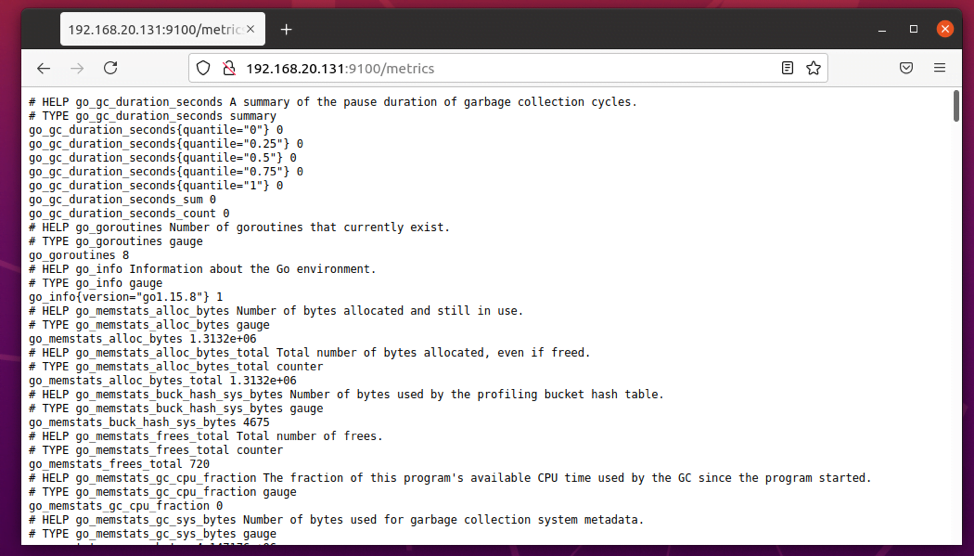
Task: Save page to Pocket
Action: 906,68
